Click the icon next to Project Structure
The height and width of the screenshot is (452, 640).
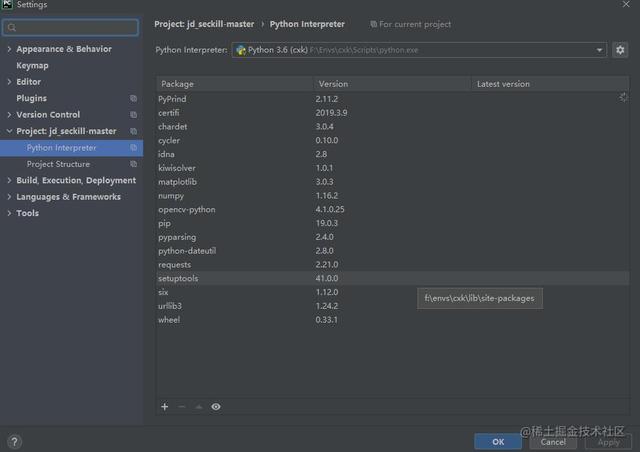coord(133,164)
